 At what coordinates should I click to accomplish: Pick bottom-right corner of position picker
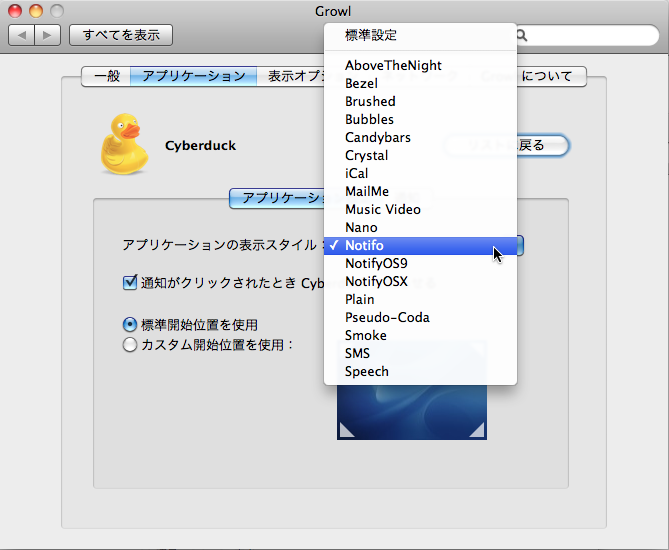[x=477, y=430]
